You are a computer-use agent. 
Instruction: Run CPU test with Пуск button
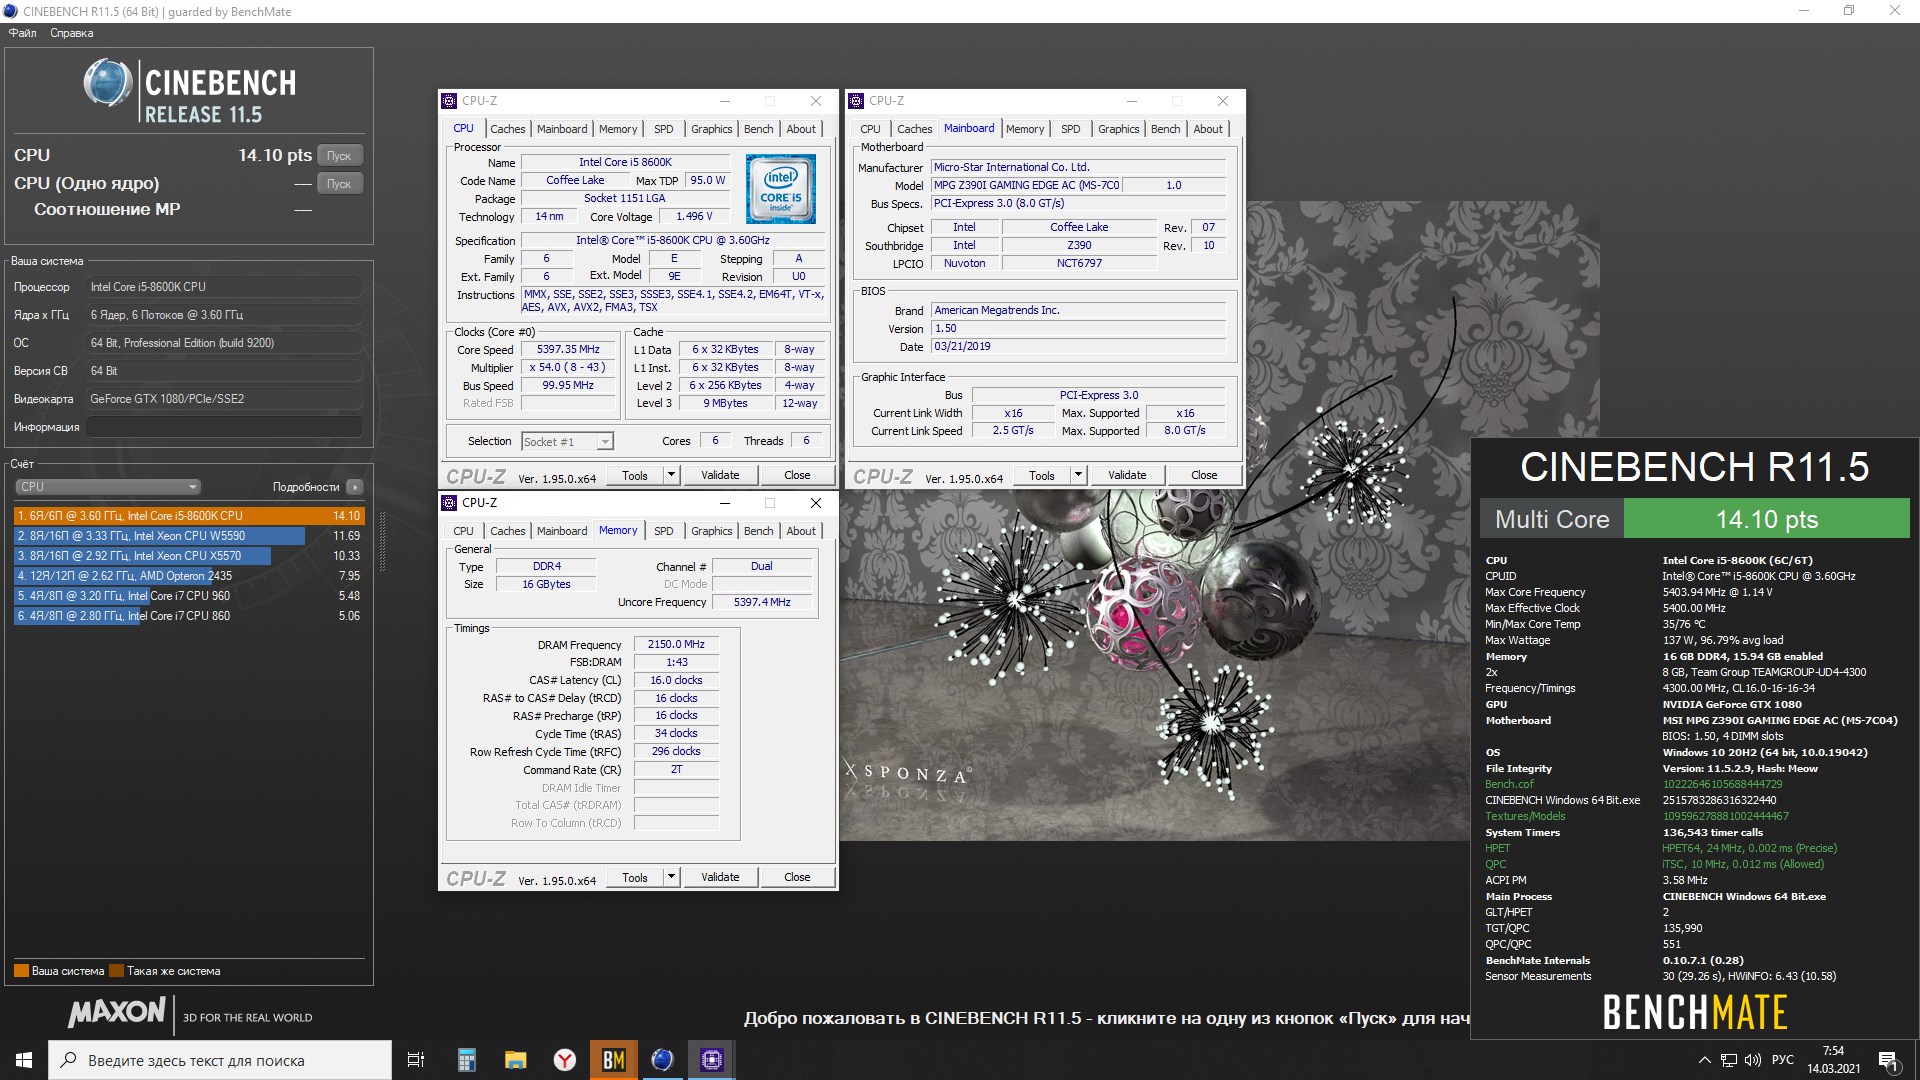tap(340, 156)
